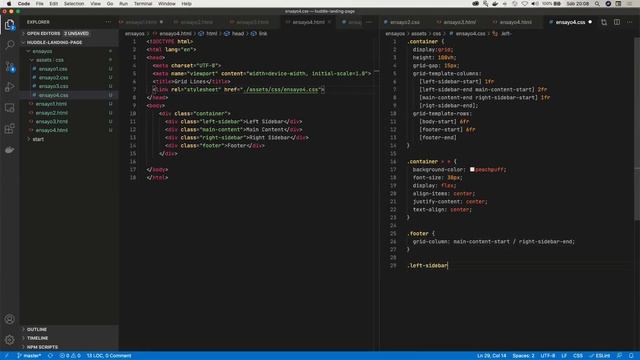Open the Manage gear icon
Image resolution: width=640 pixels, height=360 pixels.
tap(10, 340)
